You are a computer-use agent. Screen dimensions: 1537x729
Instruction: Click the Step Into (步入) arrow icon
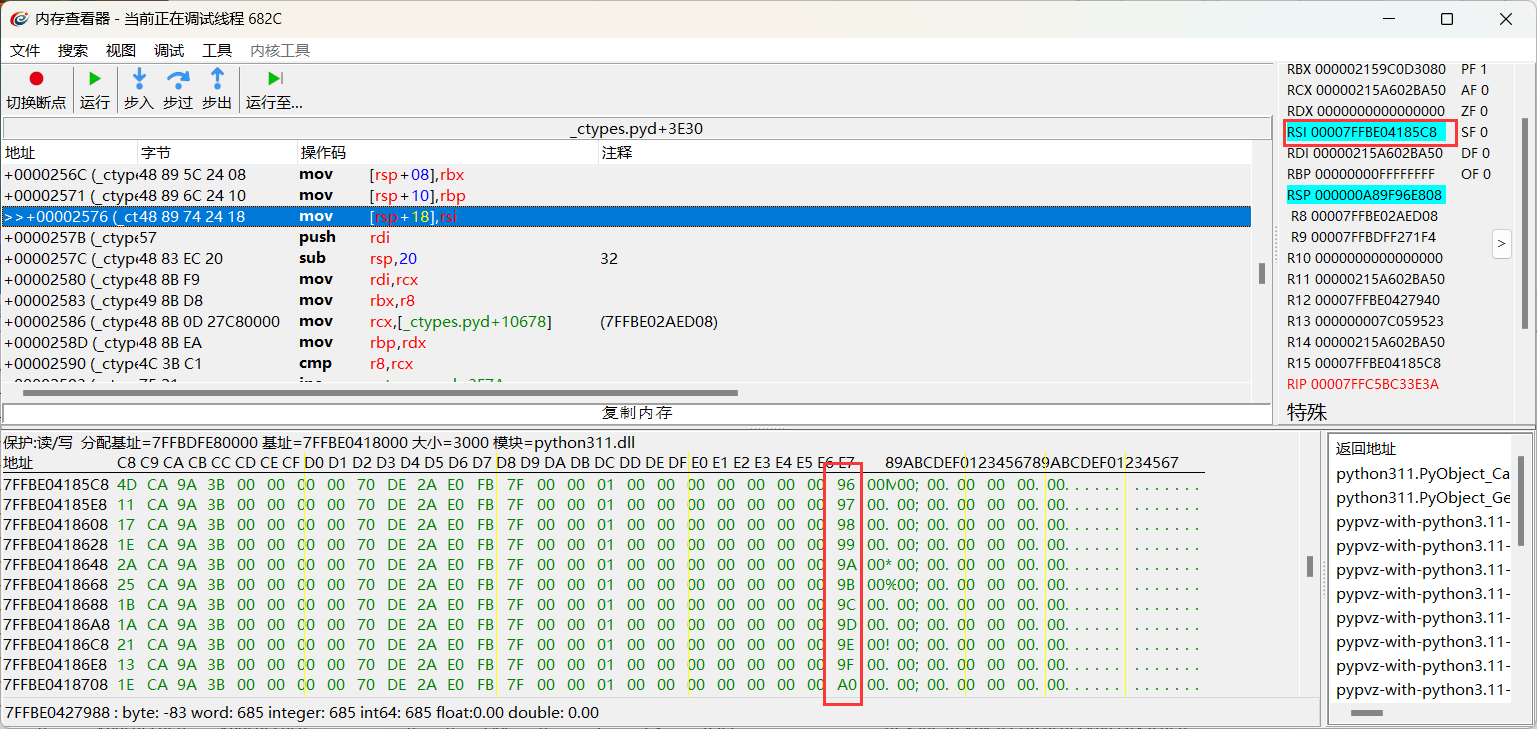point(139,79)
